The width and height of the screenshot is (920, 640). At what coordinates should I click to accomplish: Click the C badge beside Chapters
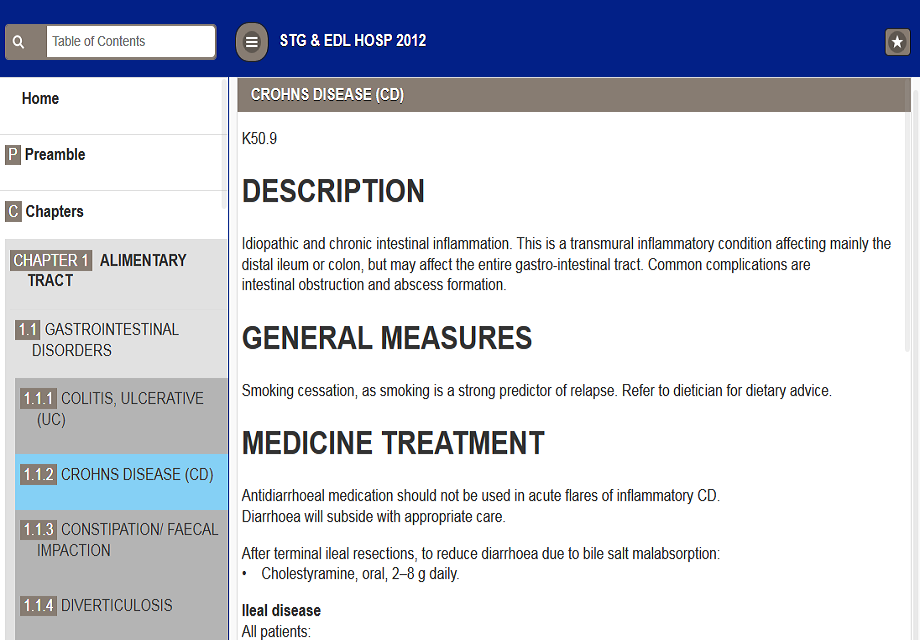click(13, 211)
